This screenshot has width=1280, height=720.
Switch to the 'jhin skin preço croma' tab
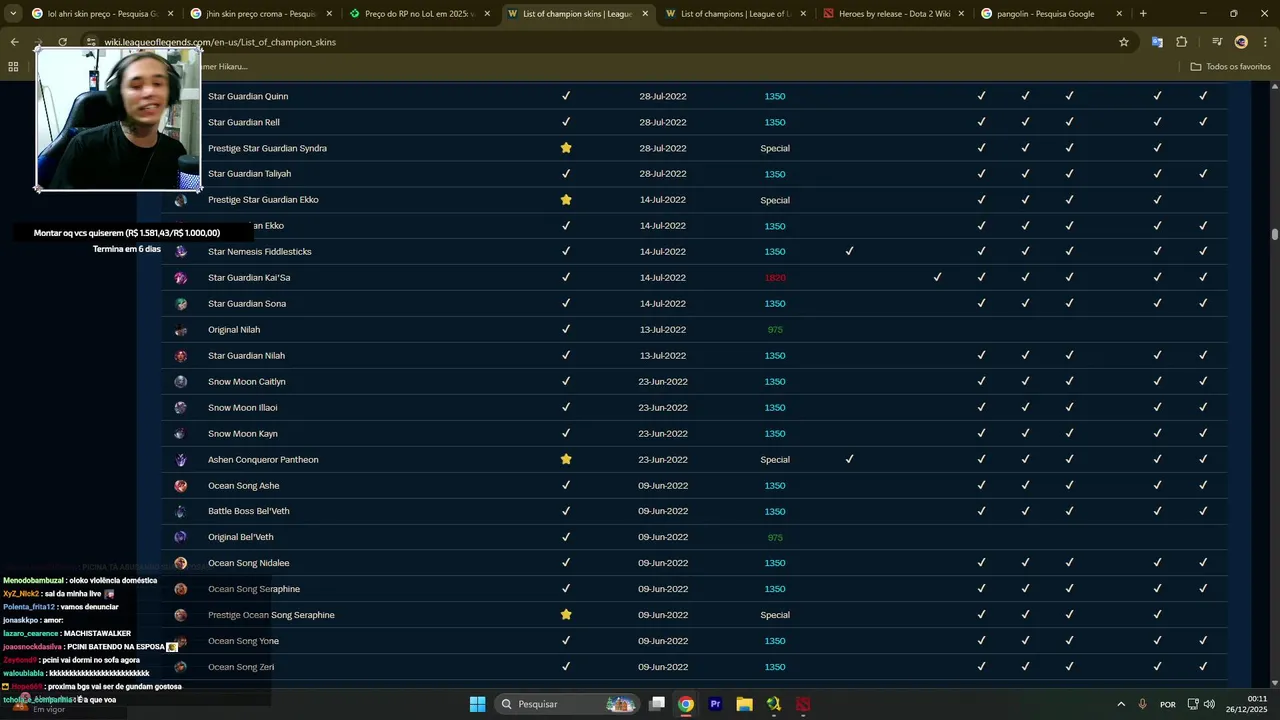tap(261, 14)
